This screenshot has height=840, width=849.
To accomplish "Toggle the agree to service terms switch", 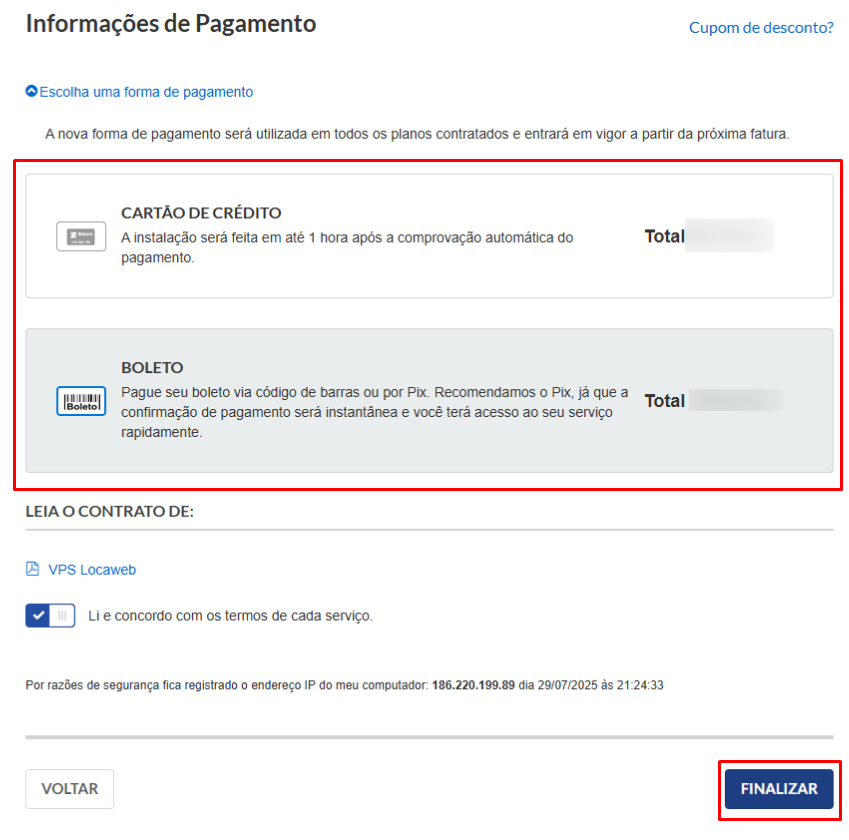I will coord(50,615).
